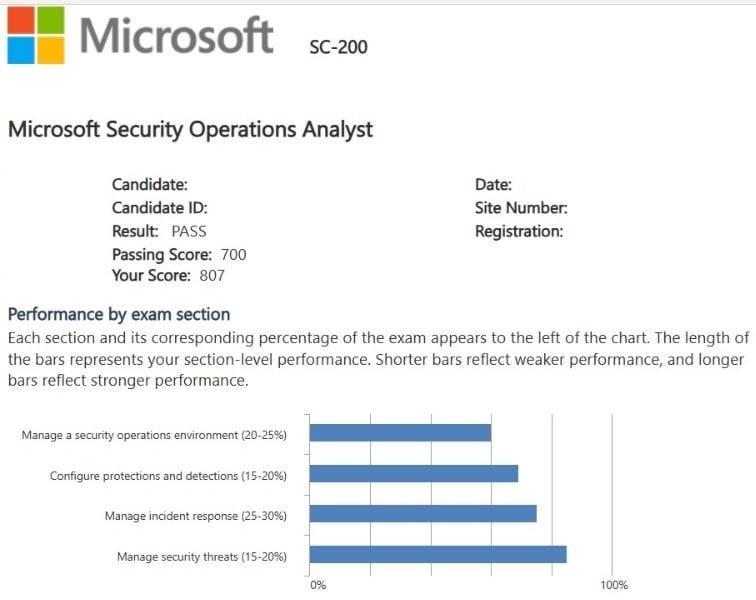The width and height of the screenshot is (756, 600).
Task: Click the Manage security threats (15-20%) label
Action: pyautogui.click(x=202, y=557)
